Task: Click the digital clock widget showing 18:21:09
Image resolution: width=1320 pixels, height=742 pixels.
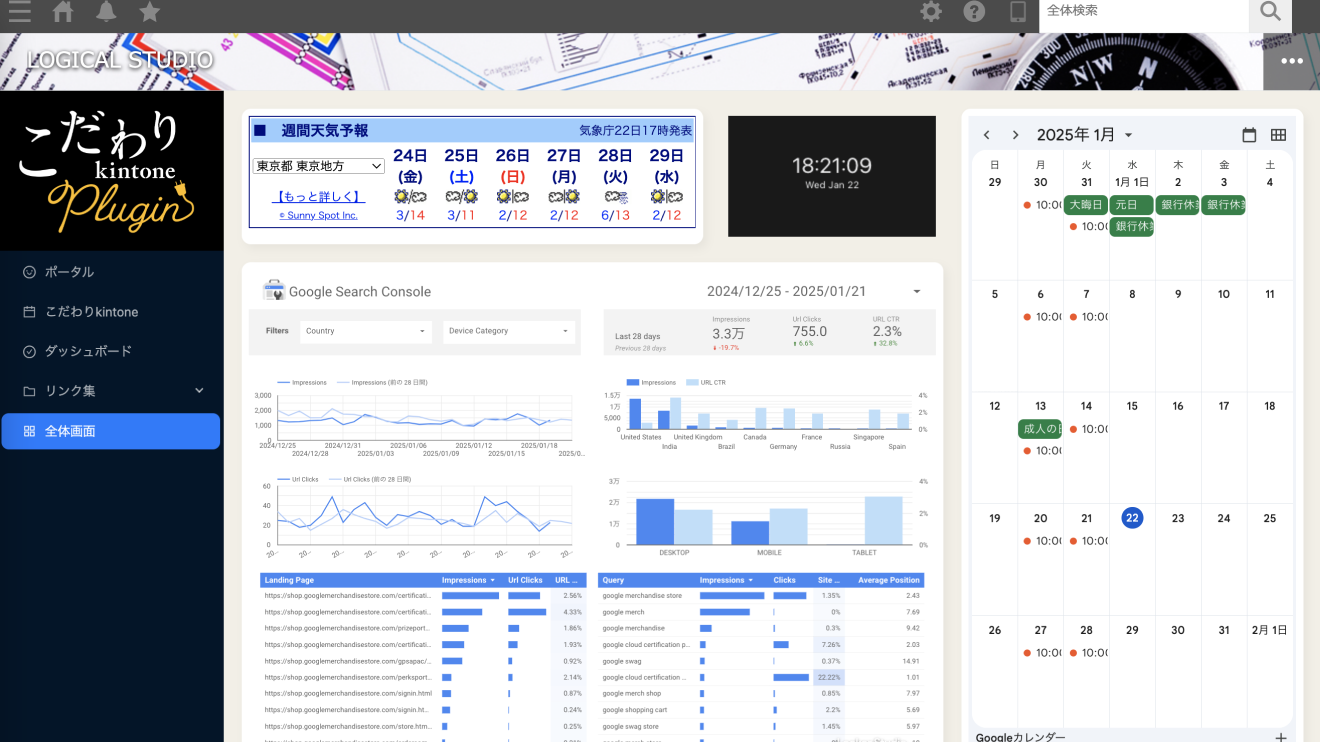Action: pyautogui.click(x=832, y=176)
